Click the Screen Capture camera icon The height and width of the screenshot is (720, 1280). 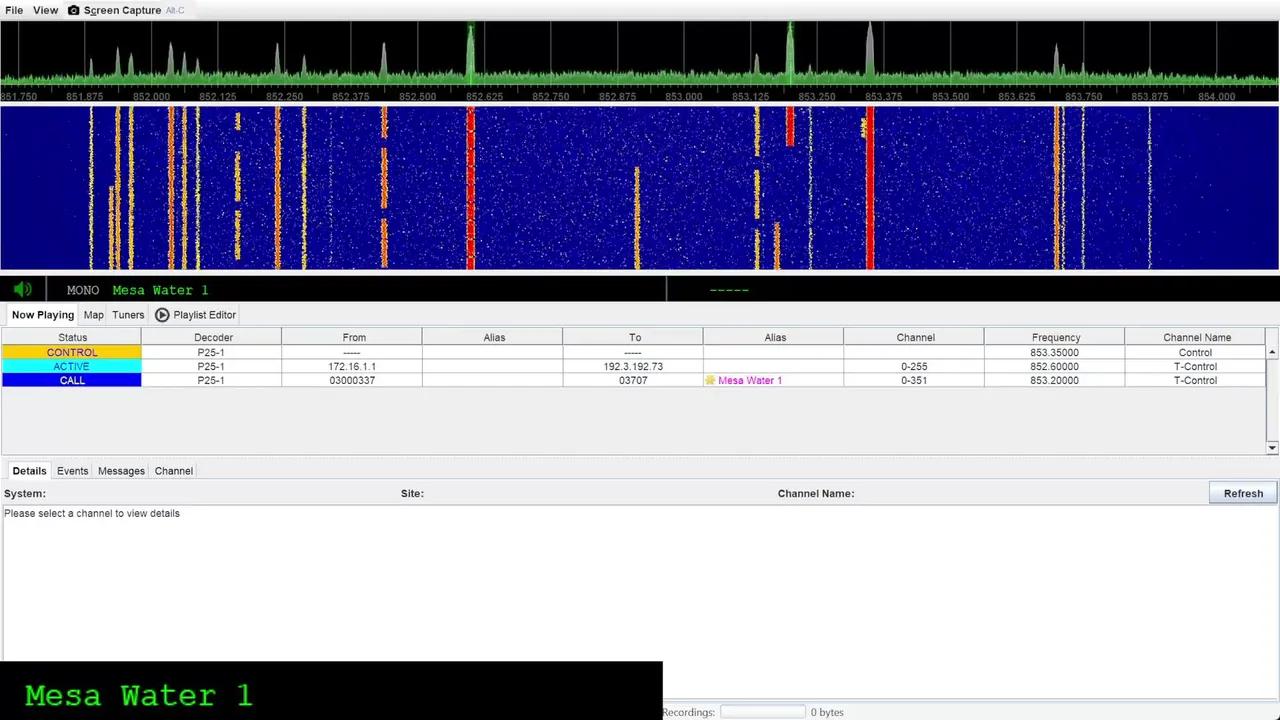73,10
